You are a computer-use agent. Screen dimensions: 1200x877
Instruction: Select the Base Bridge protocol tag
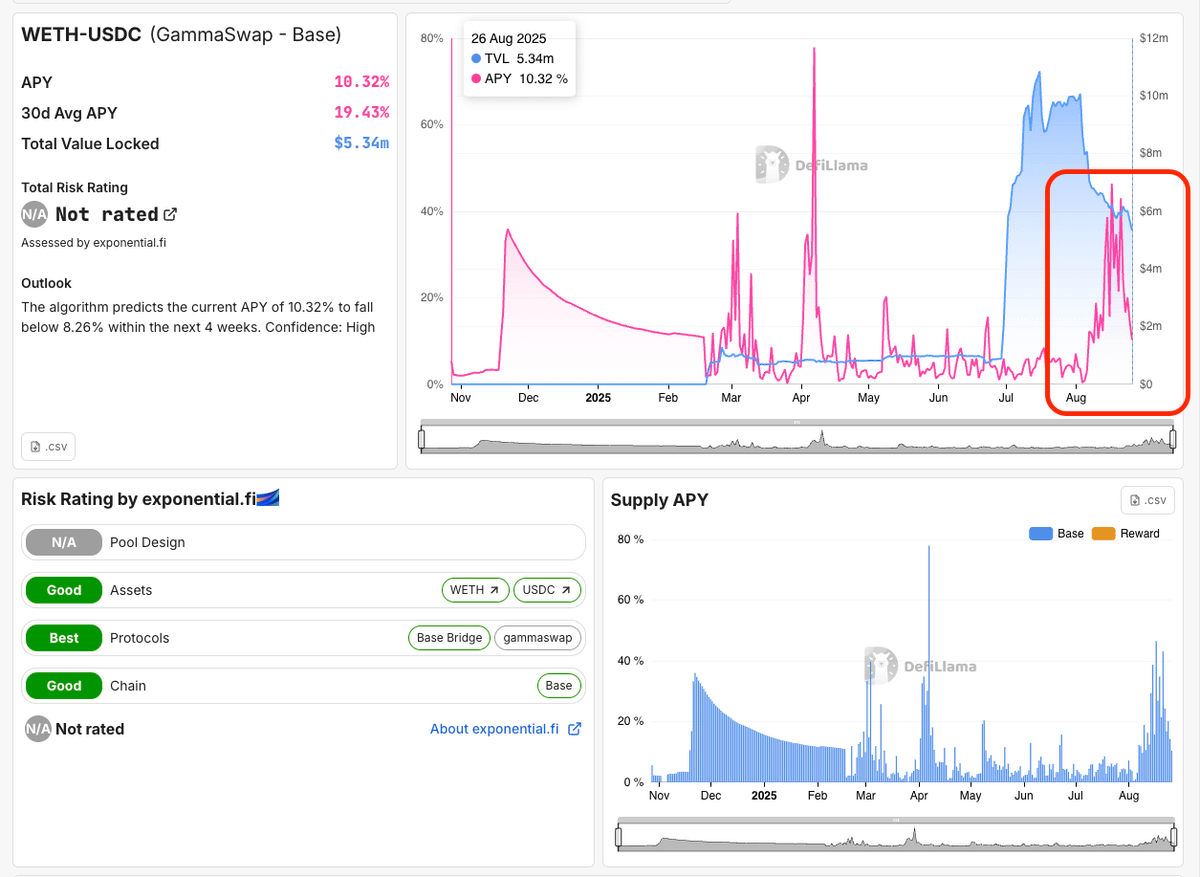point(449,638)
